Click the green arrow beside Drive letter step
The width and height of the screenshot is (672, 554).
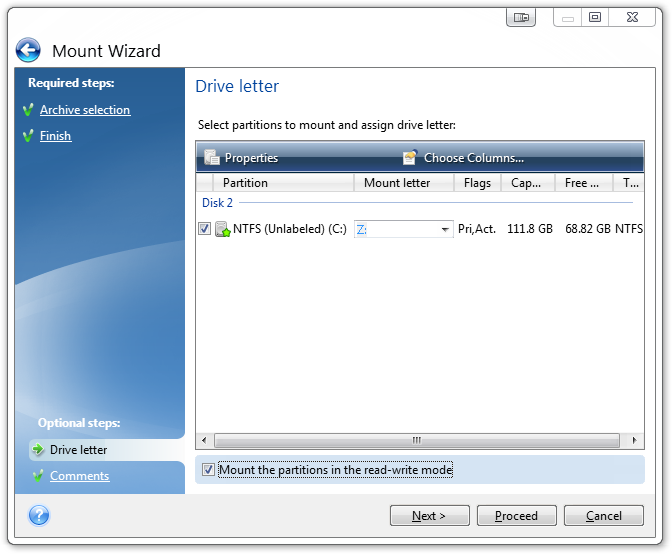[x=38, y=449]
